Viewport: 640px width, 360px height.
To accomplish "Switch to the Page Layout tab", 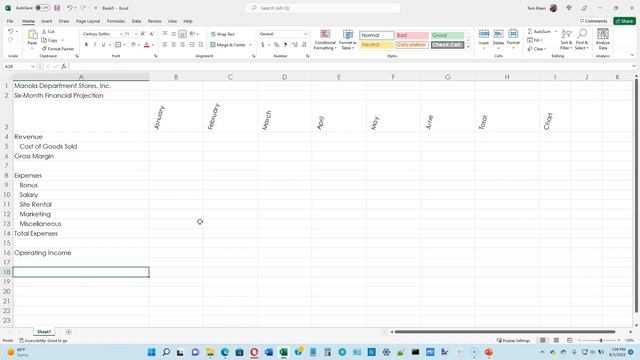I will [88, 21].
